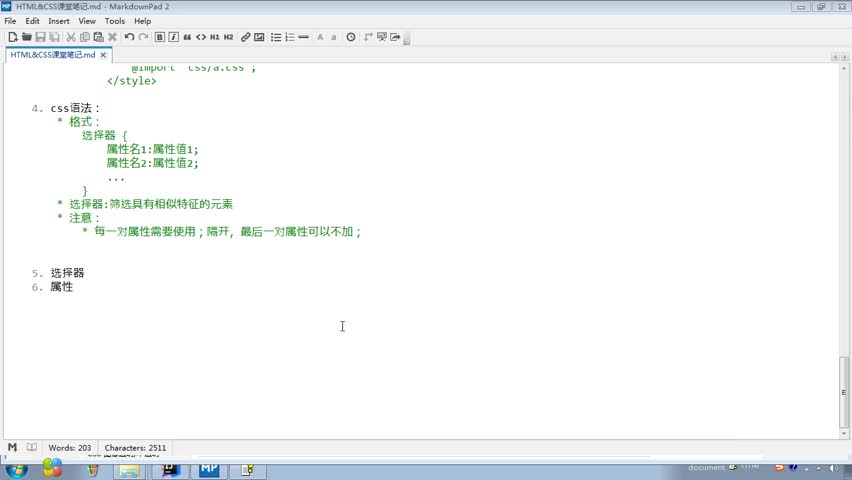Insert a hyperlink
The width and height of the screenshot is (852, 480).
point(246,37)
